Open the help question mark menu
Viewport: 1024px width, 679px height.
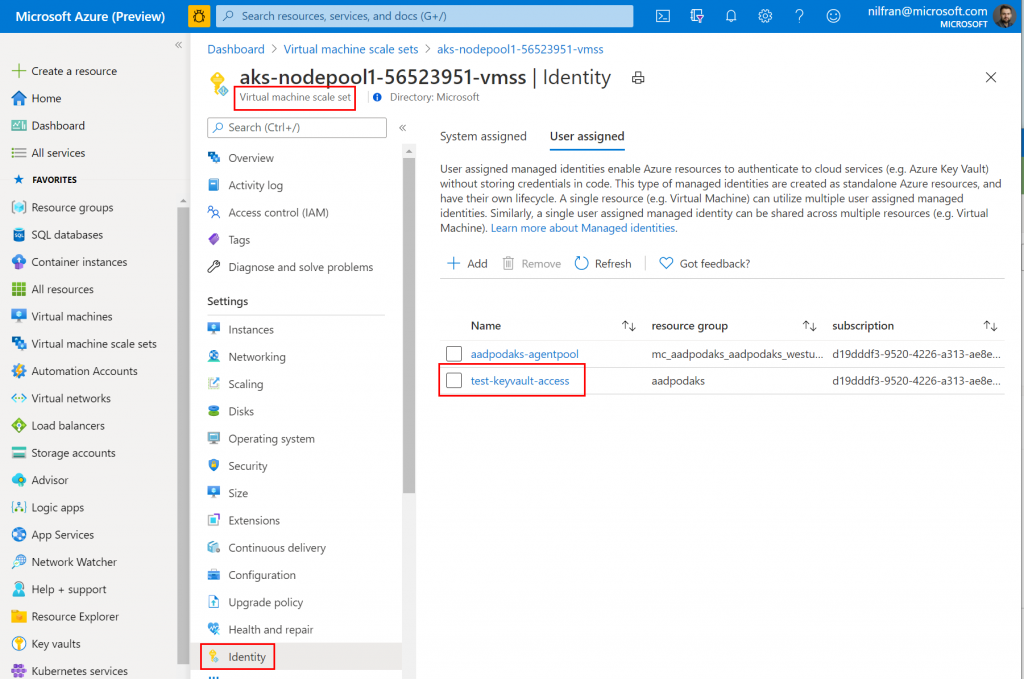(799, 16)
